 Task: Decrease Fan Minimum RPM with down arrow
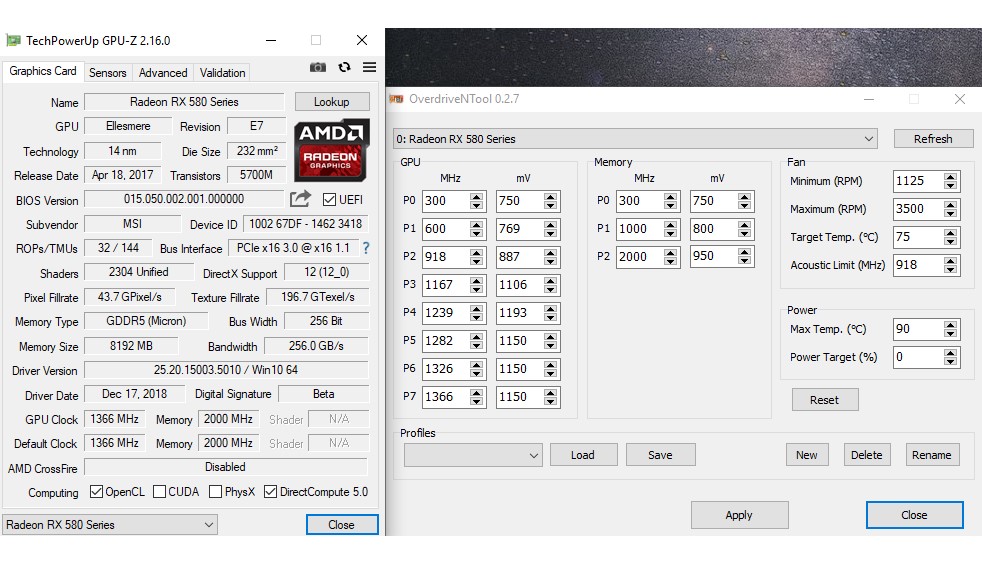[951, 187]
